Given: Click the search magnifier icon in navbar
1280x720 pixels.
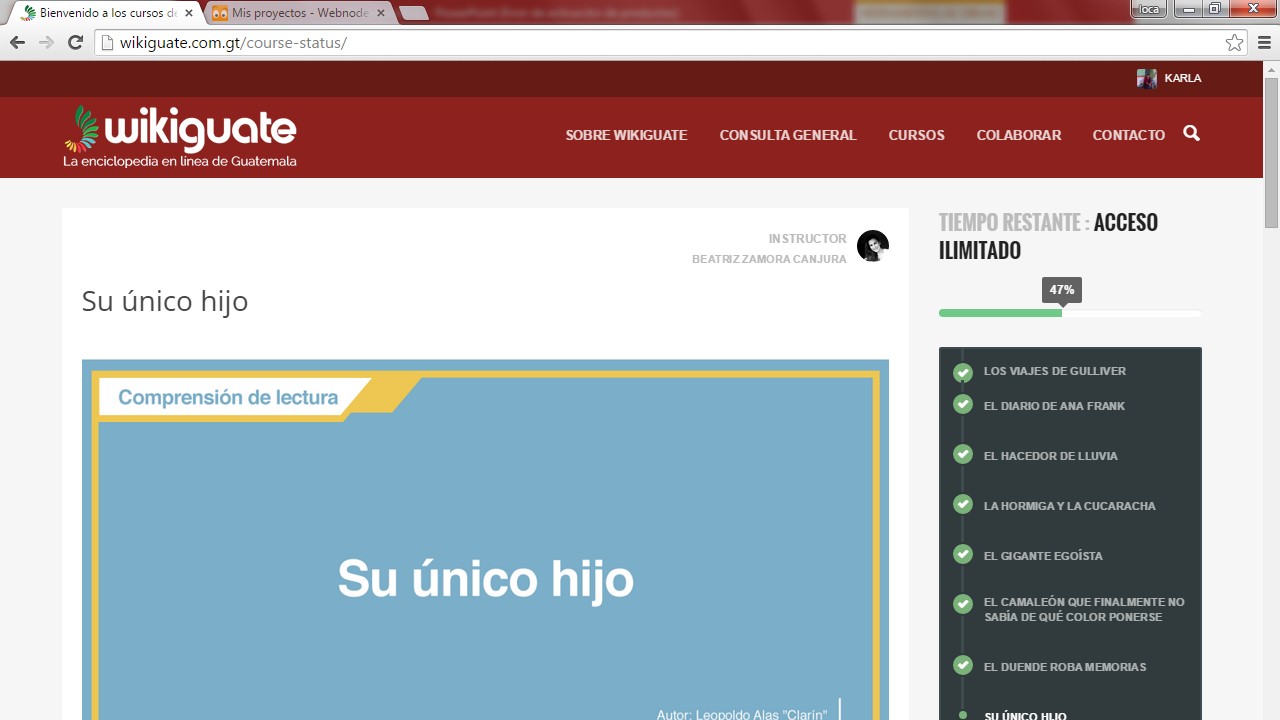Looking at the screenshot, I should (x=1191, y=133).
